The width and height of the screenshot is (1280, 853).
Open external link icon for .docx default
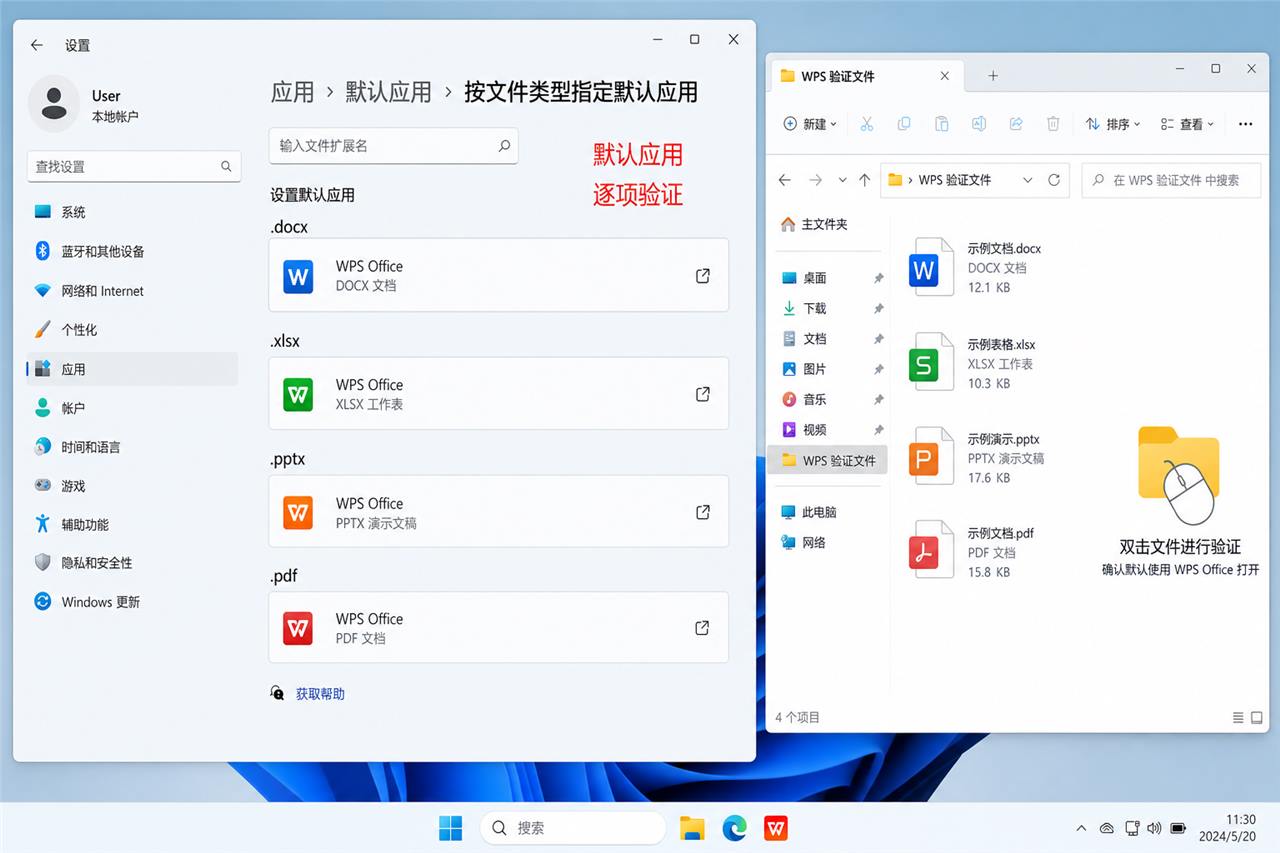(x=703, y=275)
